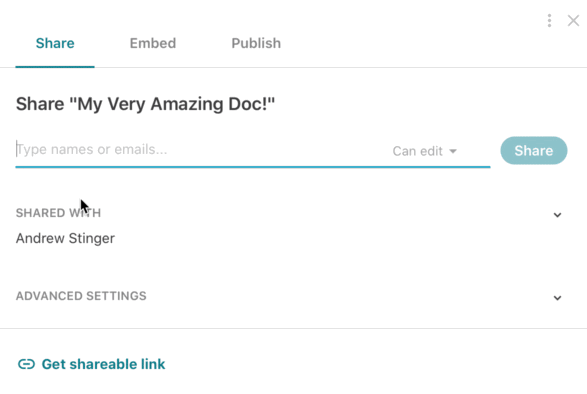The image size is (587, 394).
Task: Click the teal Share button
Action: click(x=534, y=151)
